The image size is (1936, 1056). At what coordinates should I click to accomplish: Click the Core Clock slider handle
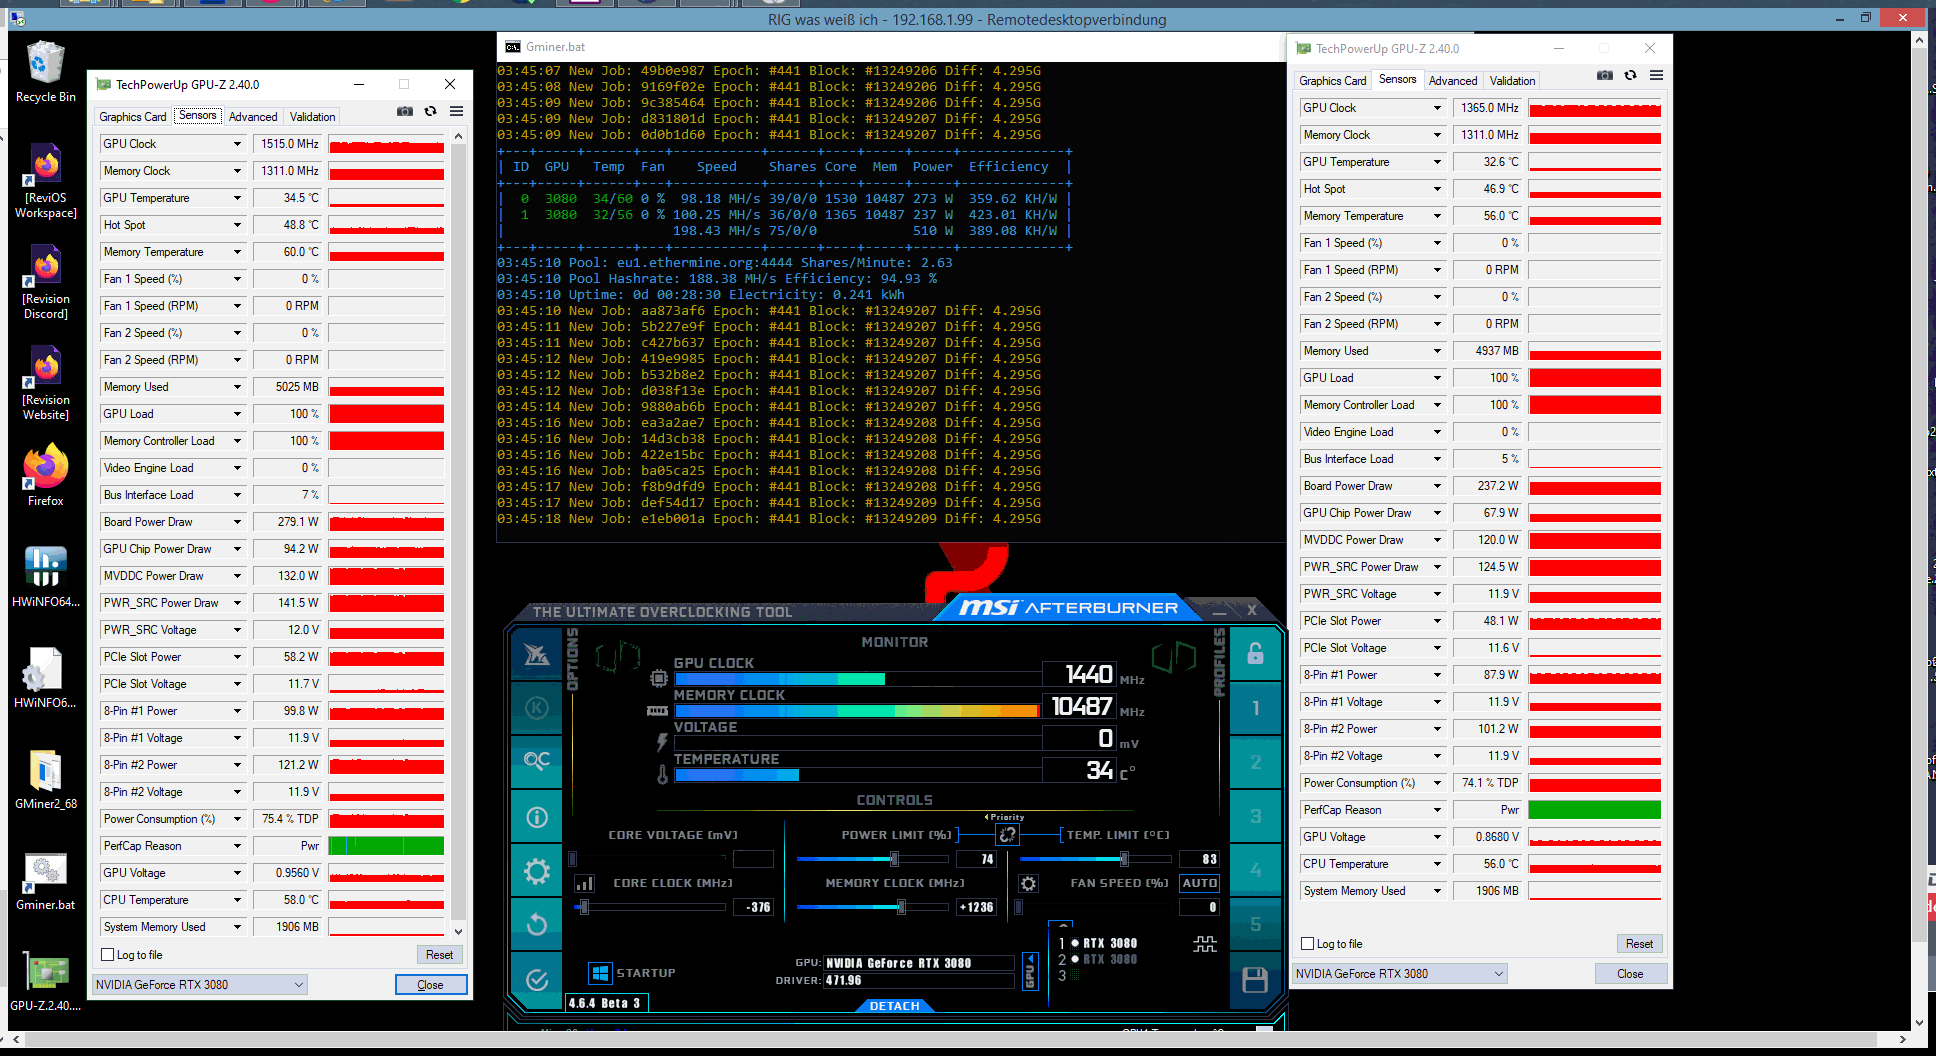click(x=585, y=907)
